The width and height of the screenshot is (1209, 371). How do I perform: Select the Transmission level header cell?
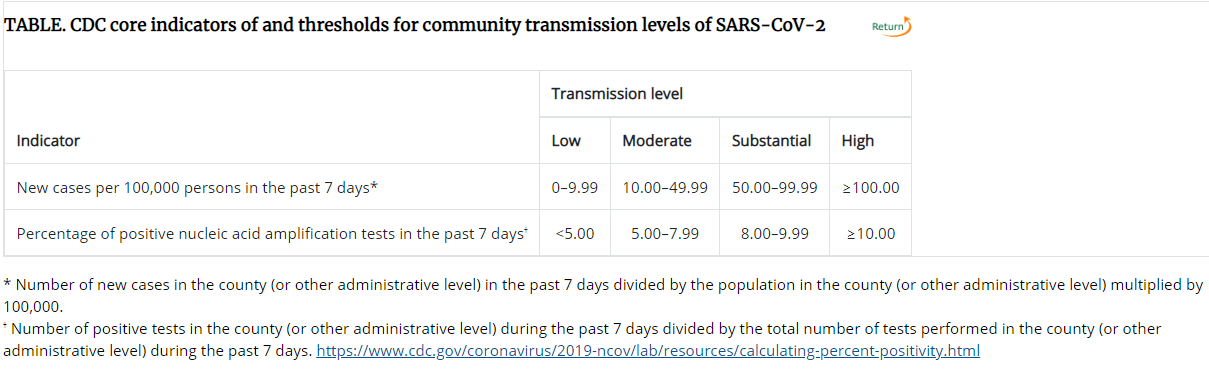pyautogui.click(x=726, y=93)
